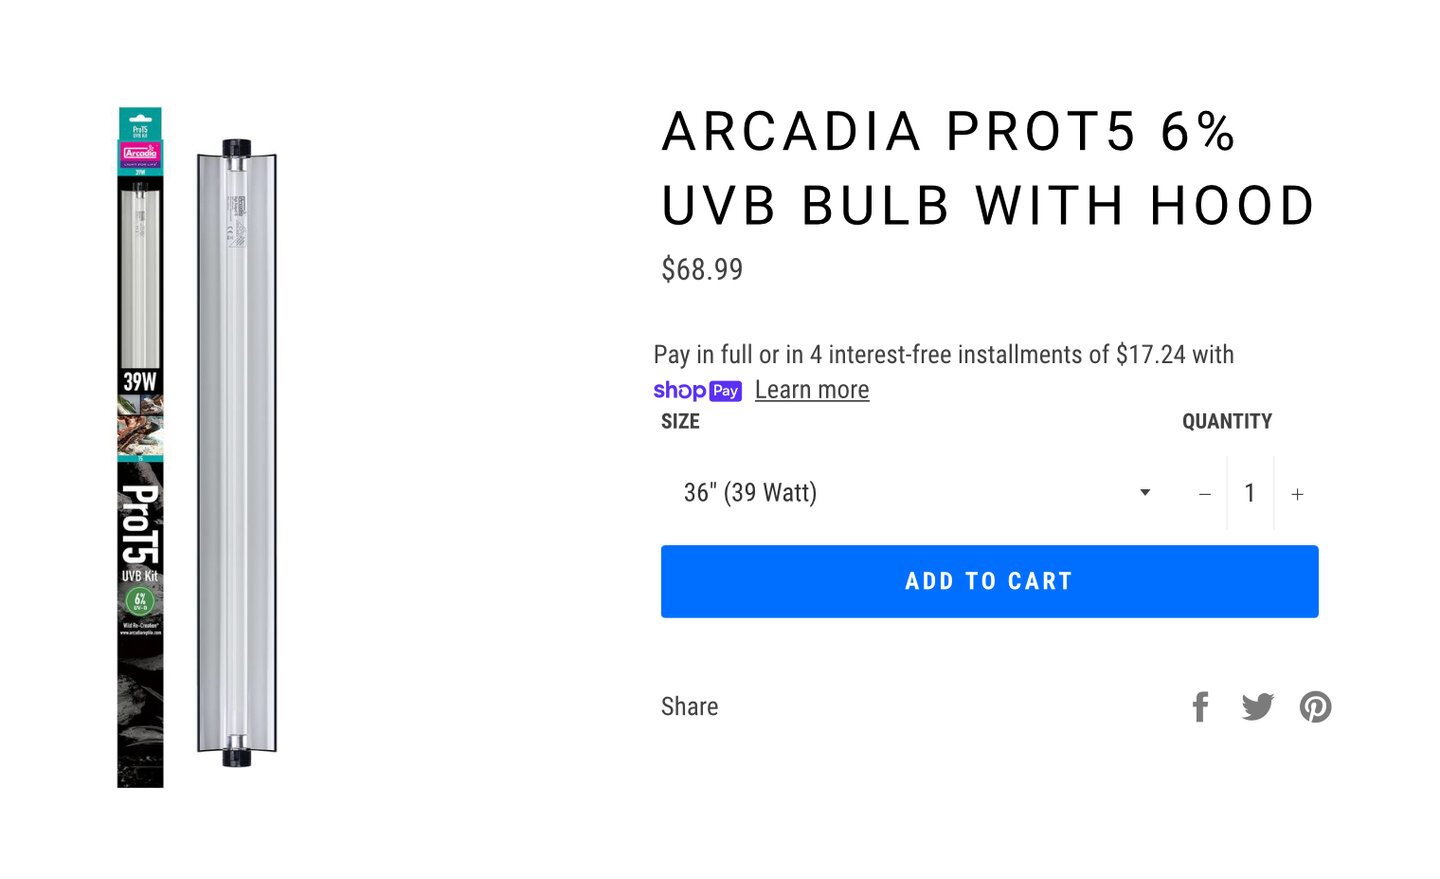Click the Shop Pay logo
Viewport: 1440px width, 879px height.
tap(697, 391)
